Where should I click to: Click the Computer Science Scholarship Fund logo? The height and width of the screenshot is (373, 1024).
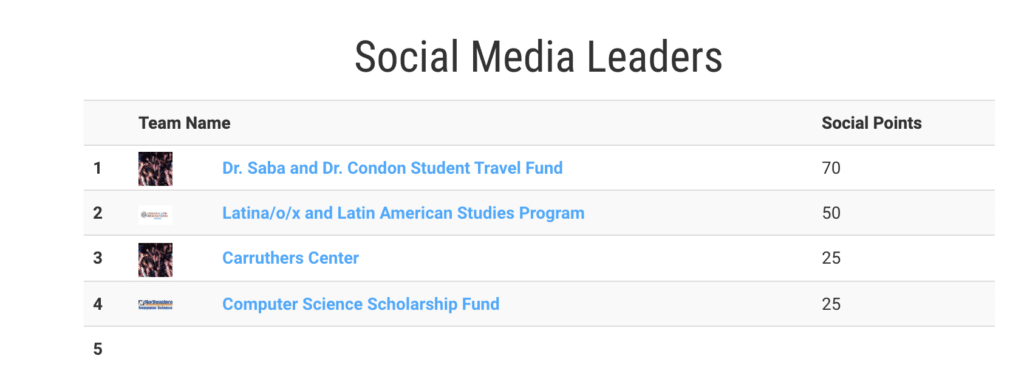click(155, 304)
